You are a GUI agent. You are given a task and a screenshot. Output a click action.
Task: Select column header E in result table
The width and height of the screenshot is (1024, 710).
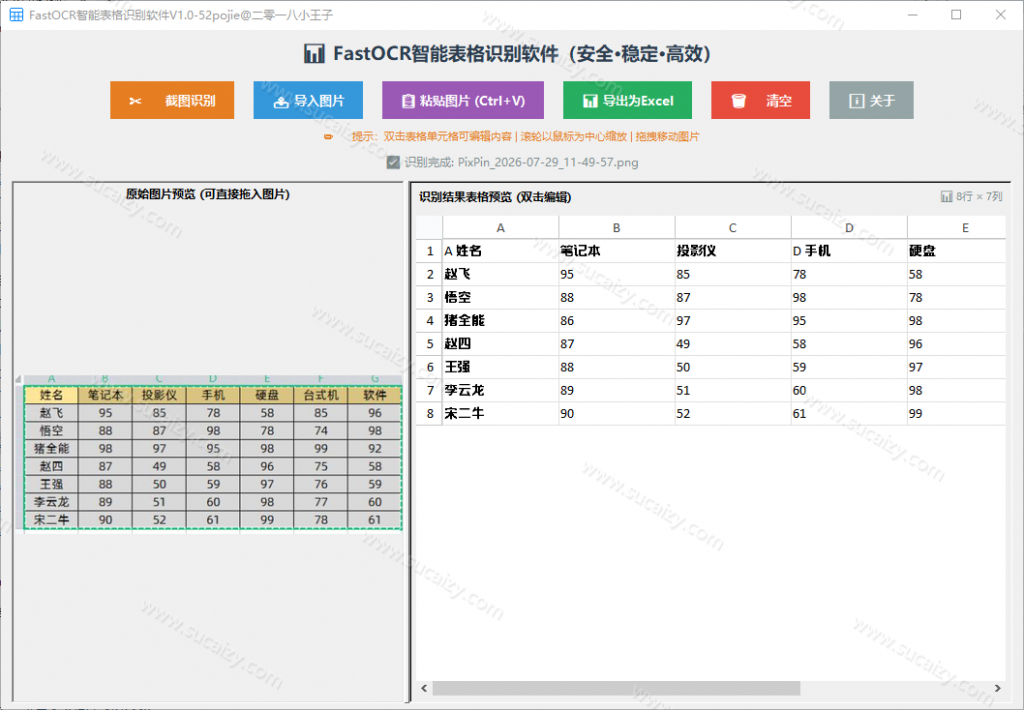957,227
